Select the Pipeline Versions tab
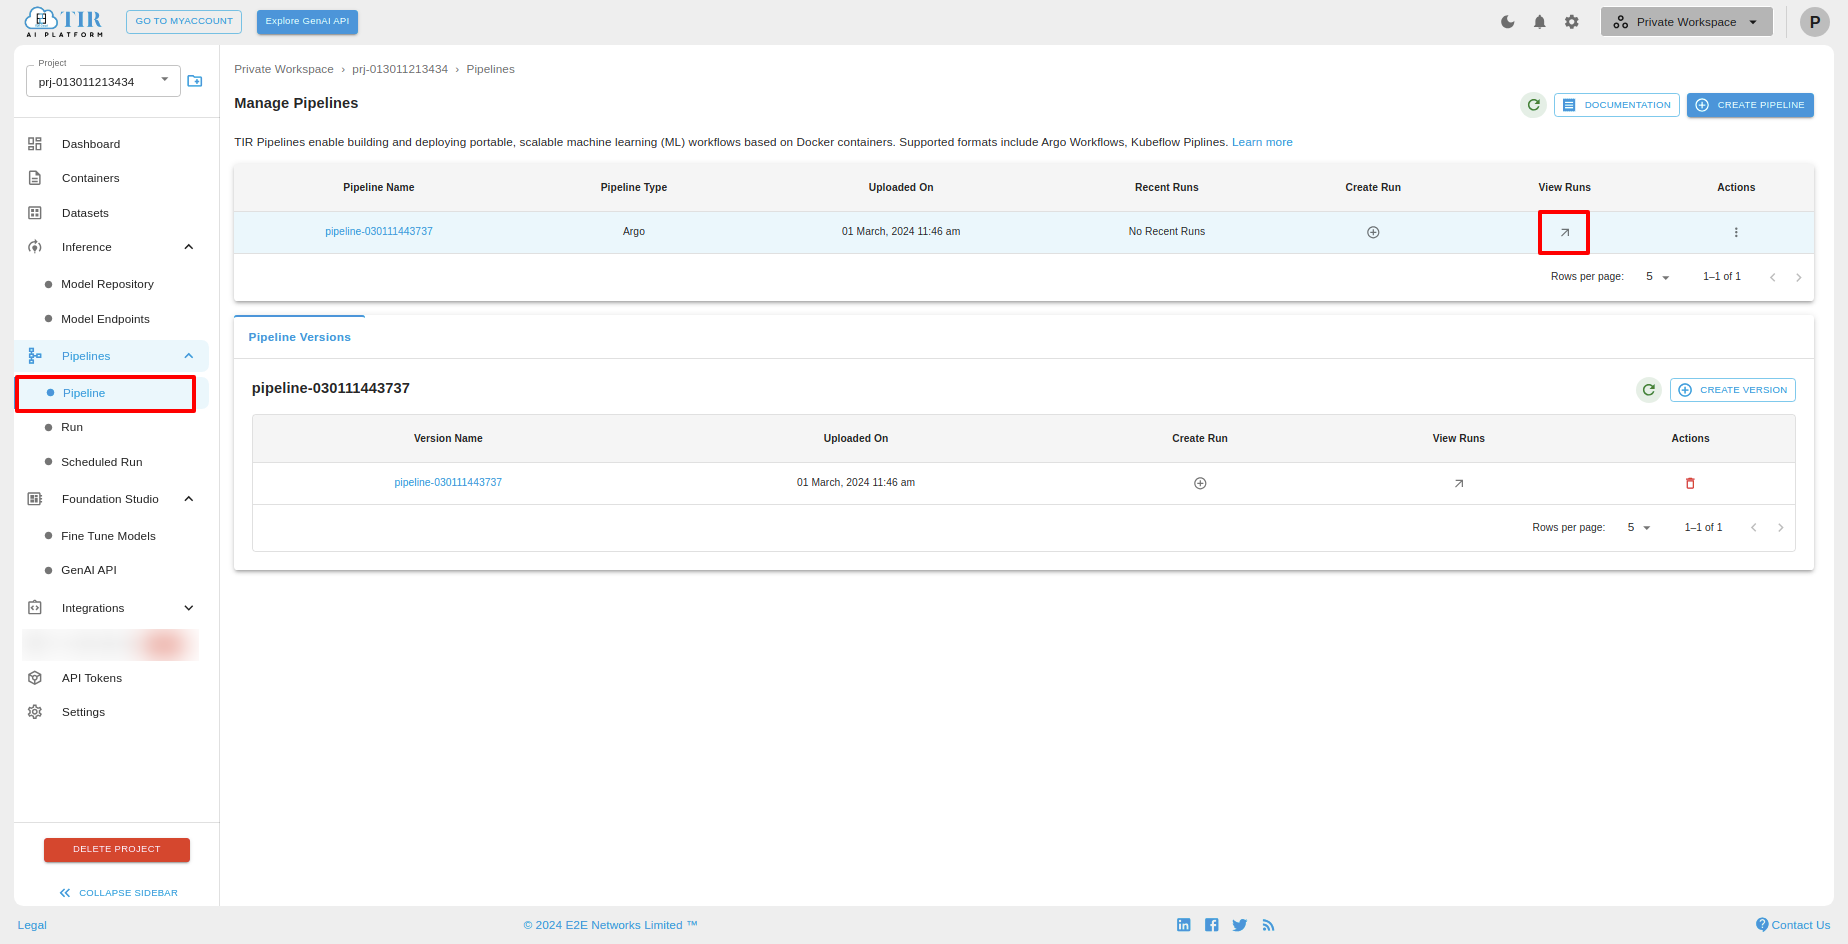Viewport: 1848px width, 944px height. click(x=300, y=337)
